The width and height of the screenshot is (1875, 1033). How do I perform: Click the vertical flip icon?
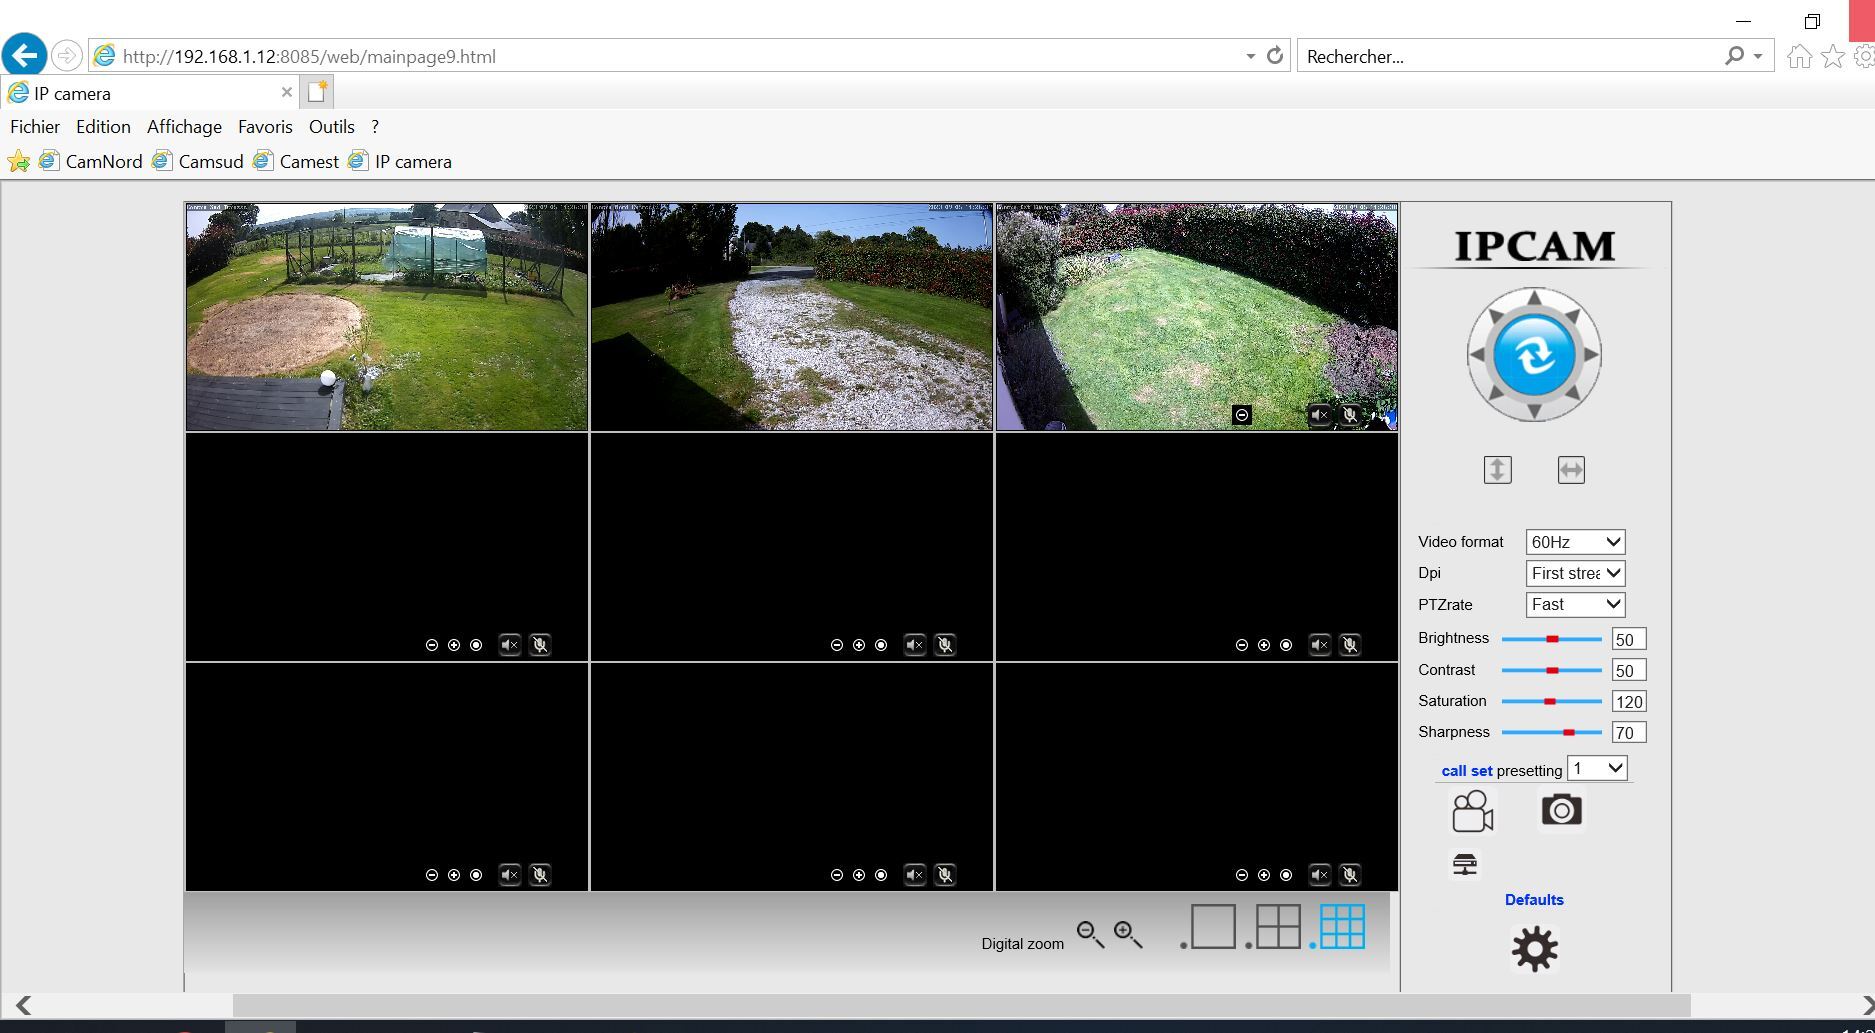[1497, 470]
